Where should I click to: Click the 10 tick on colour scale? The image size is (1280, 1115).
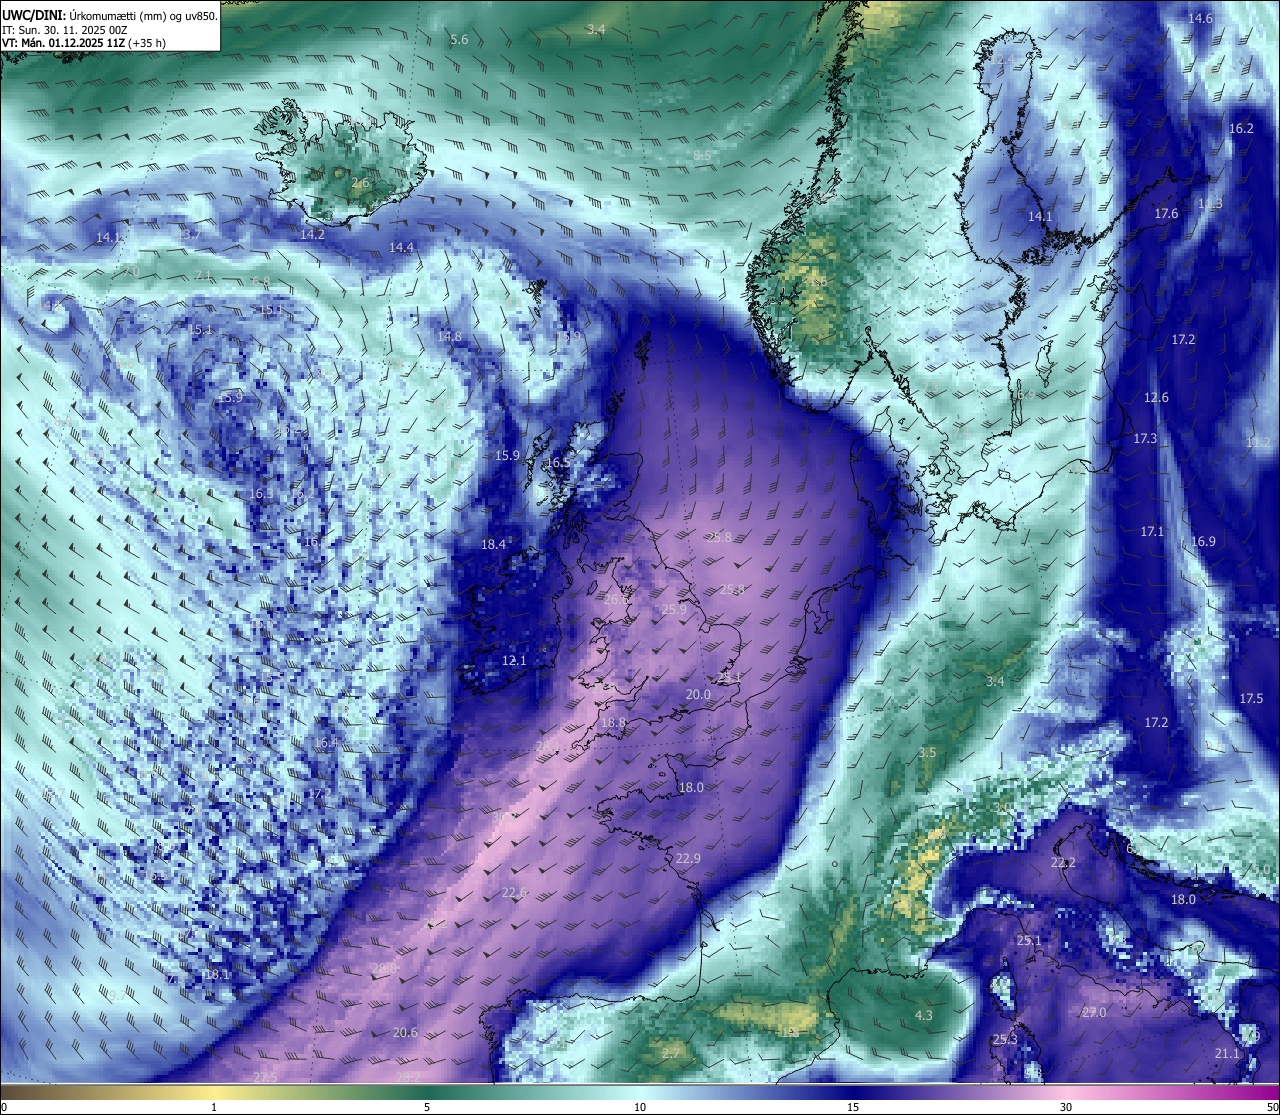point(640,1107)
